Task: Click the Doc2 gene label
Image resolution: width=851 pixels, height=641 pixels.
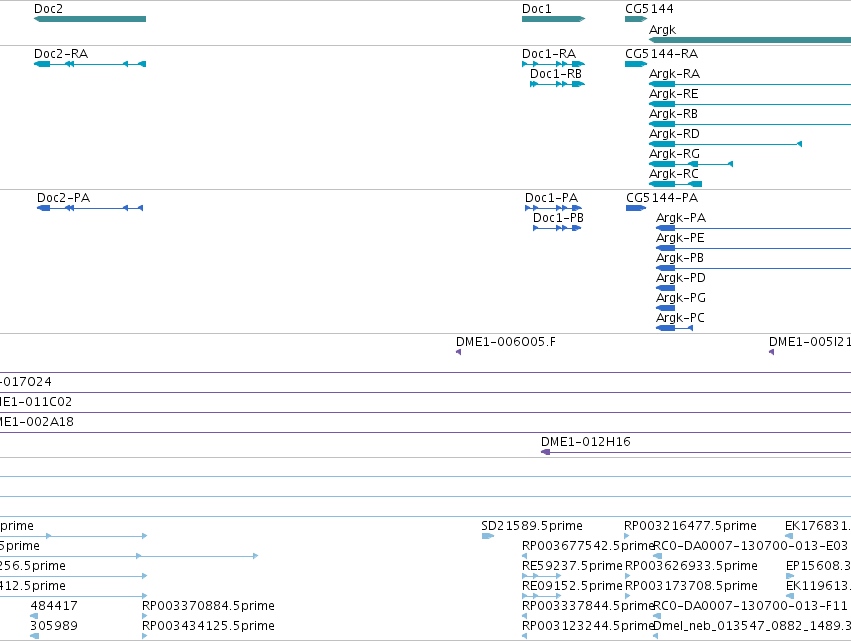Action: (48, 9)
